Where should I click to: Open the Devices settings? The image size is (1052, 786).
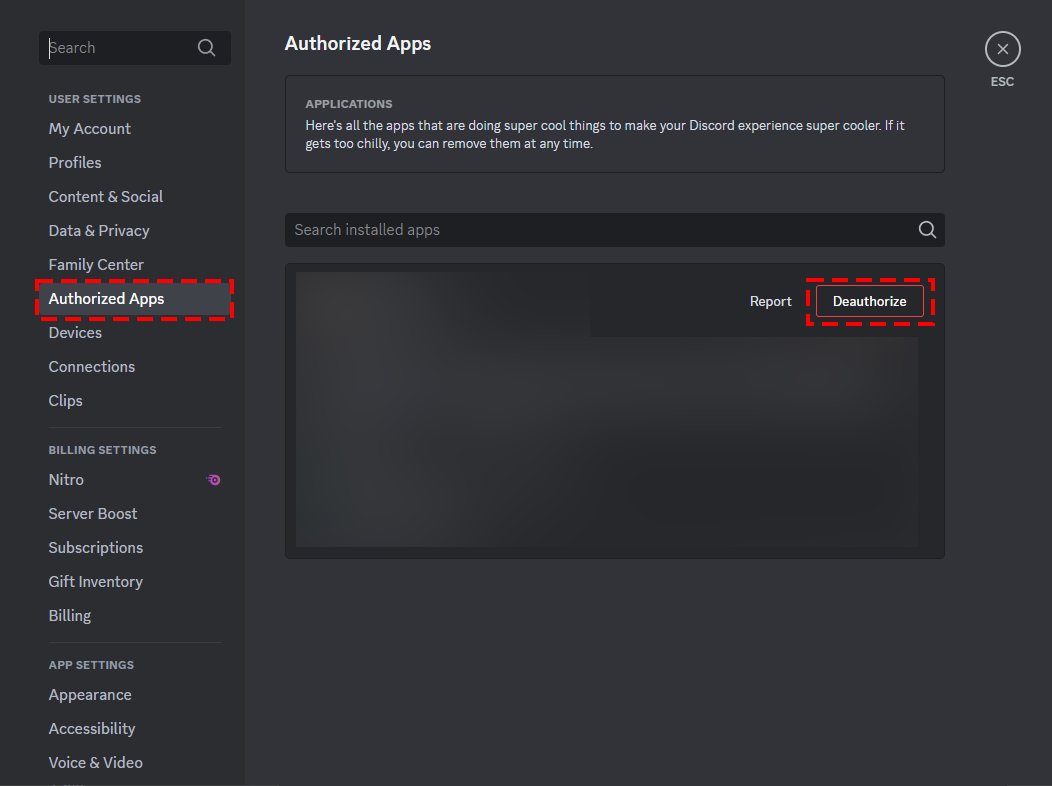click(74, 332)
